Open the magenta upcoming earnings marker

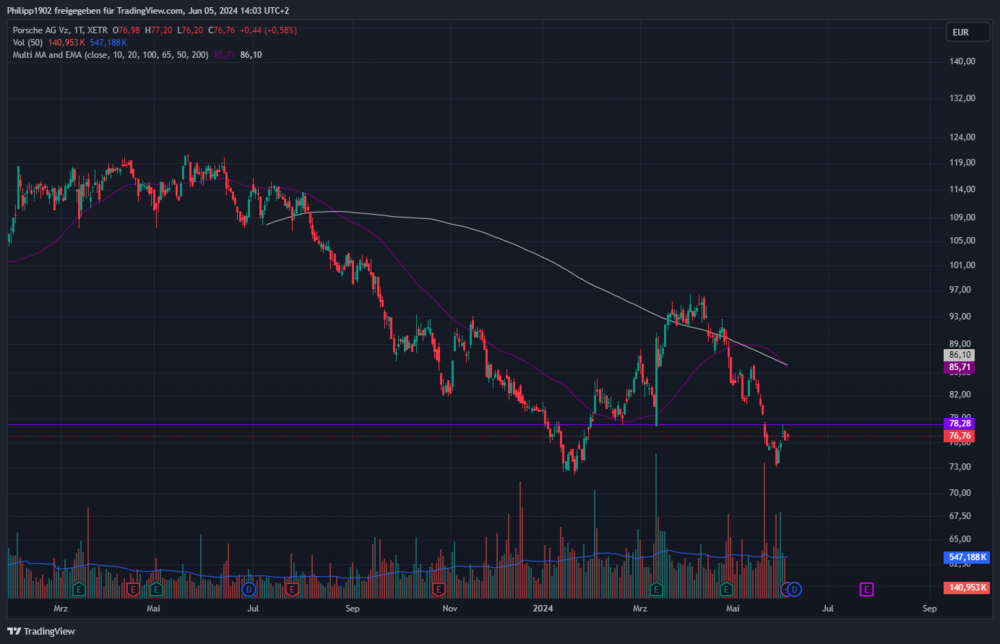coord(866,589)
